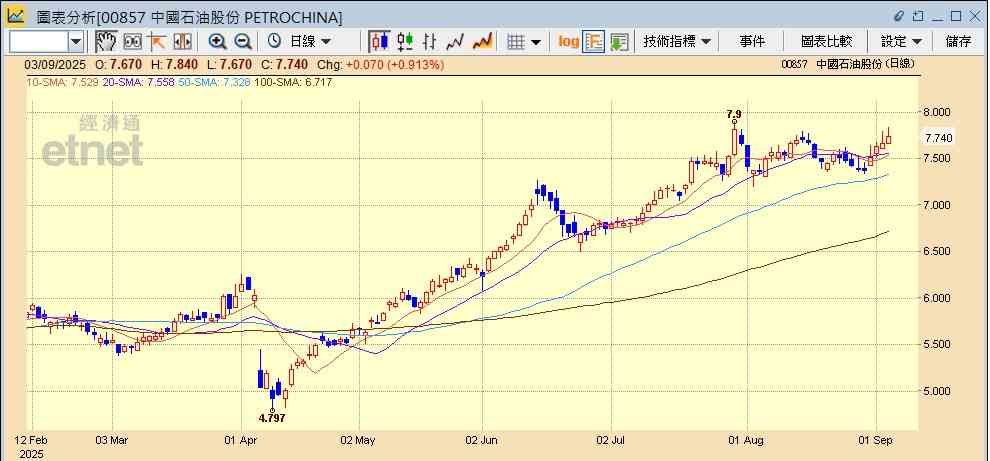Click the 7.740 current price tag

click(938, 138)
